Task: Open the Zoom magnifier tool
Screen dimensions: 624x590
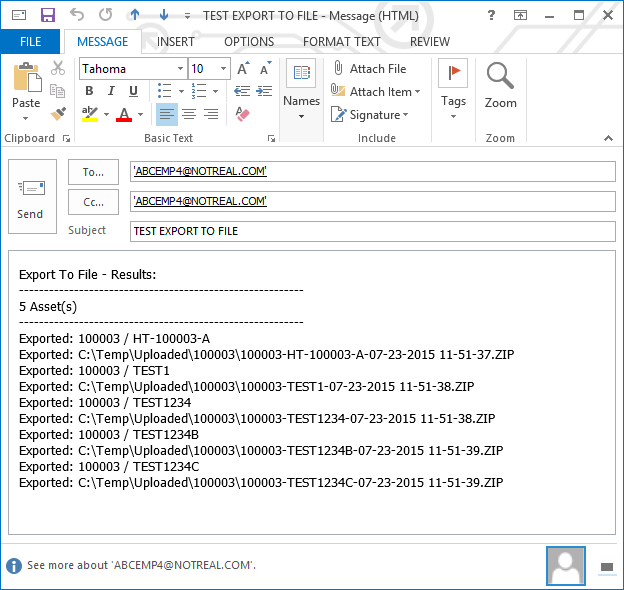Action: click(x=500, y=85)
